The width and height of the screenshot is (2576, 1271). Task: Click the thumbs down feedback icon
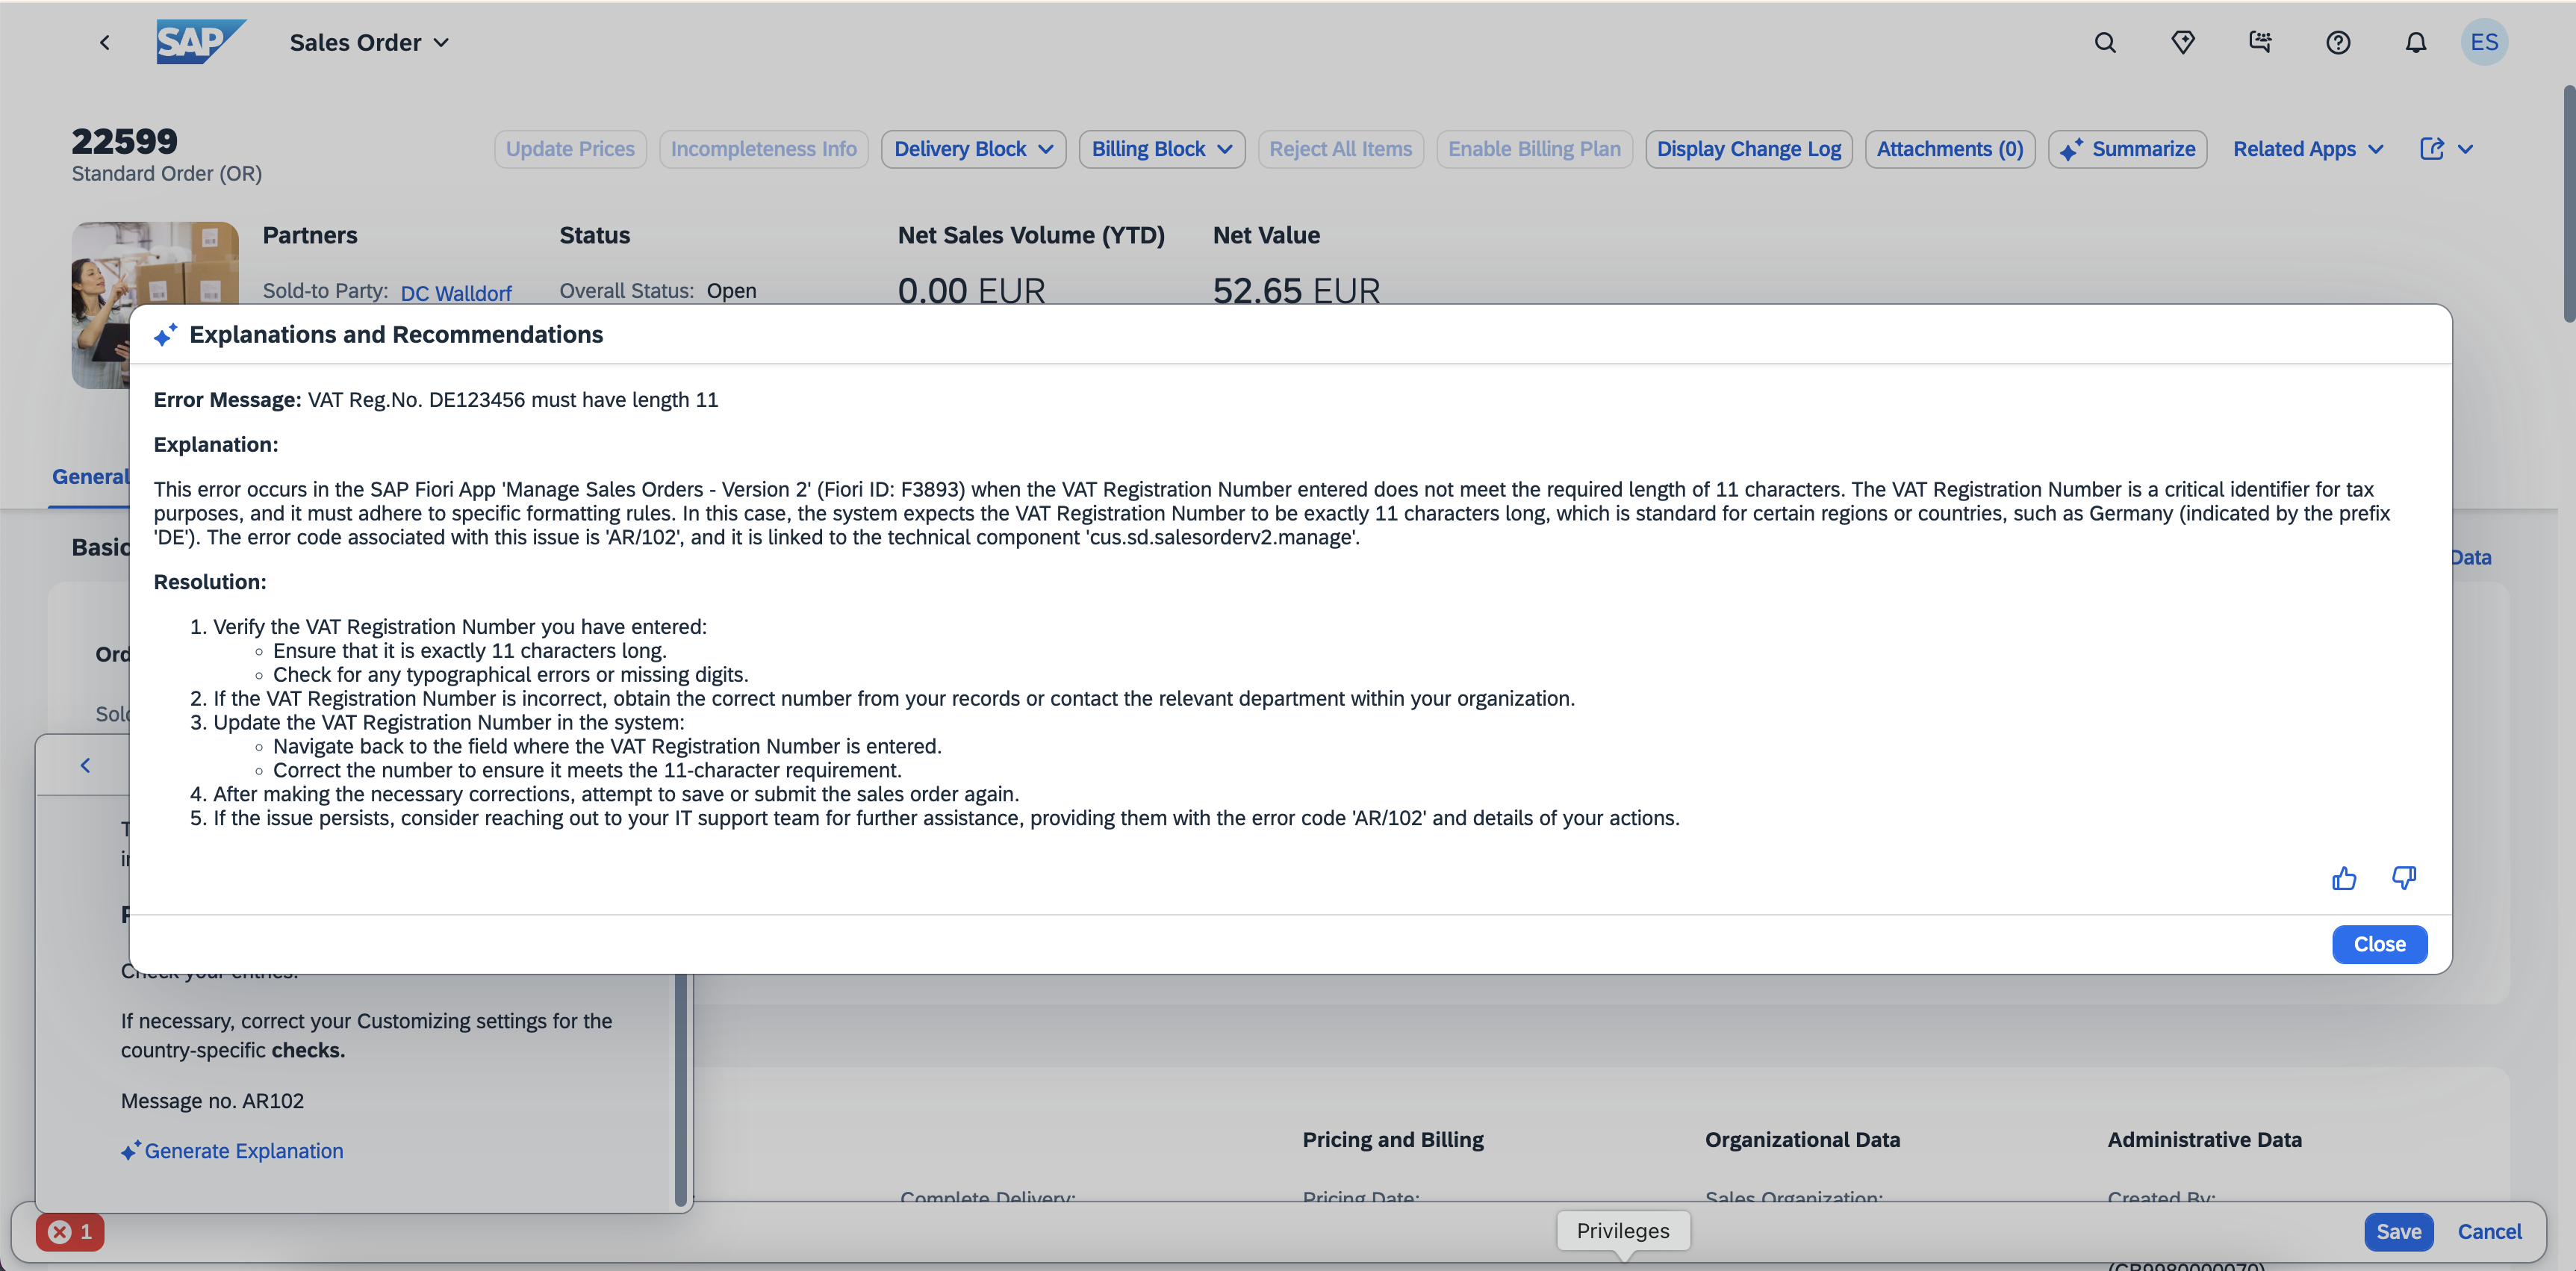point(2403,878)
